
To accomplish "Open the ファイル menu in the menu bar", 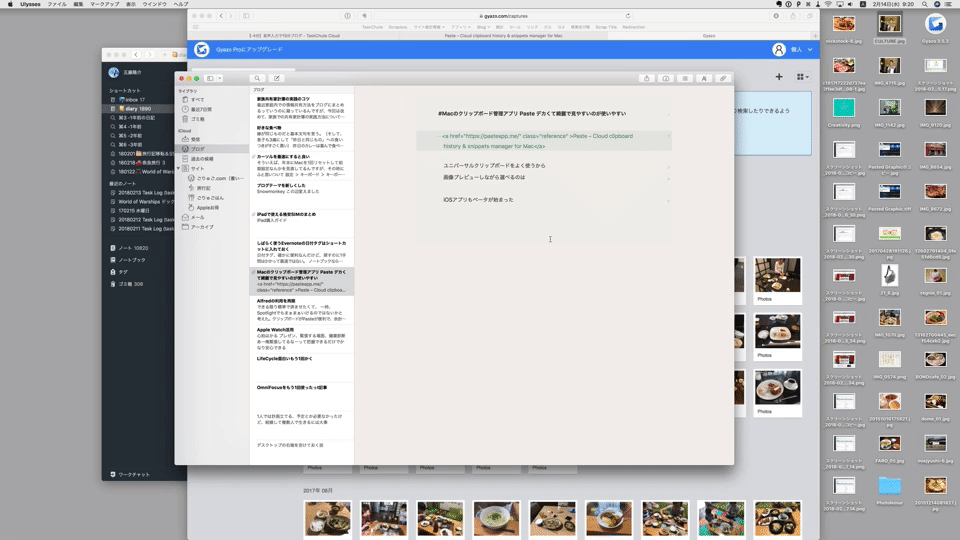I will click(x=57, y=5).
